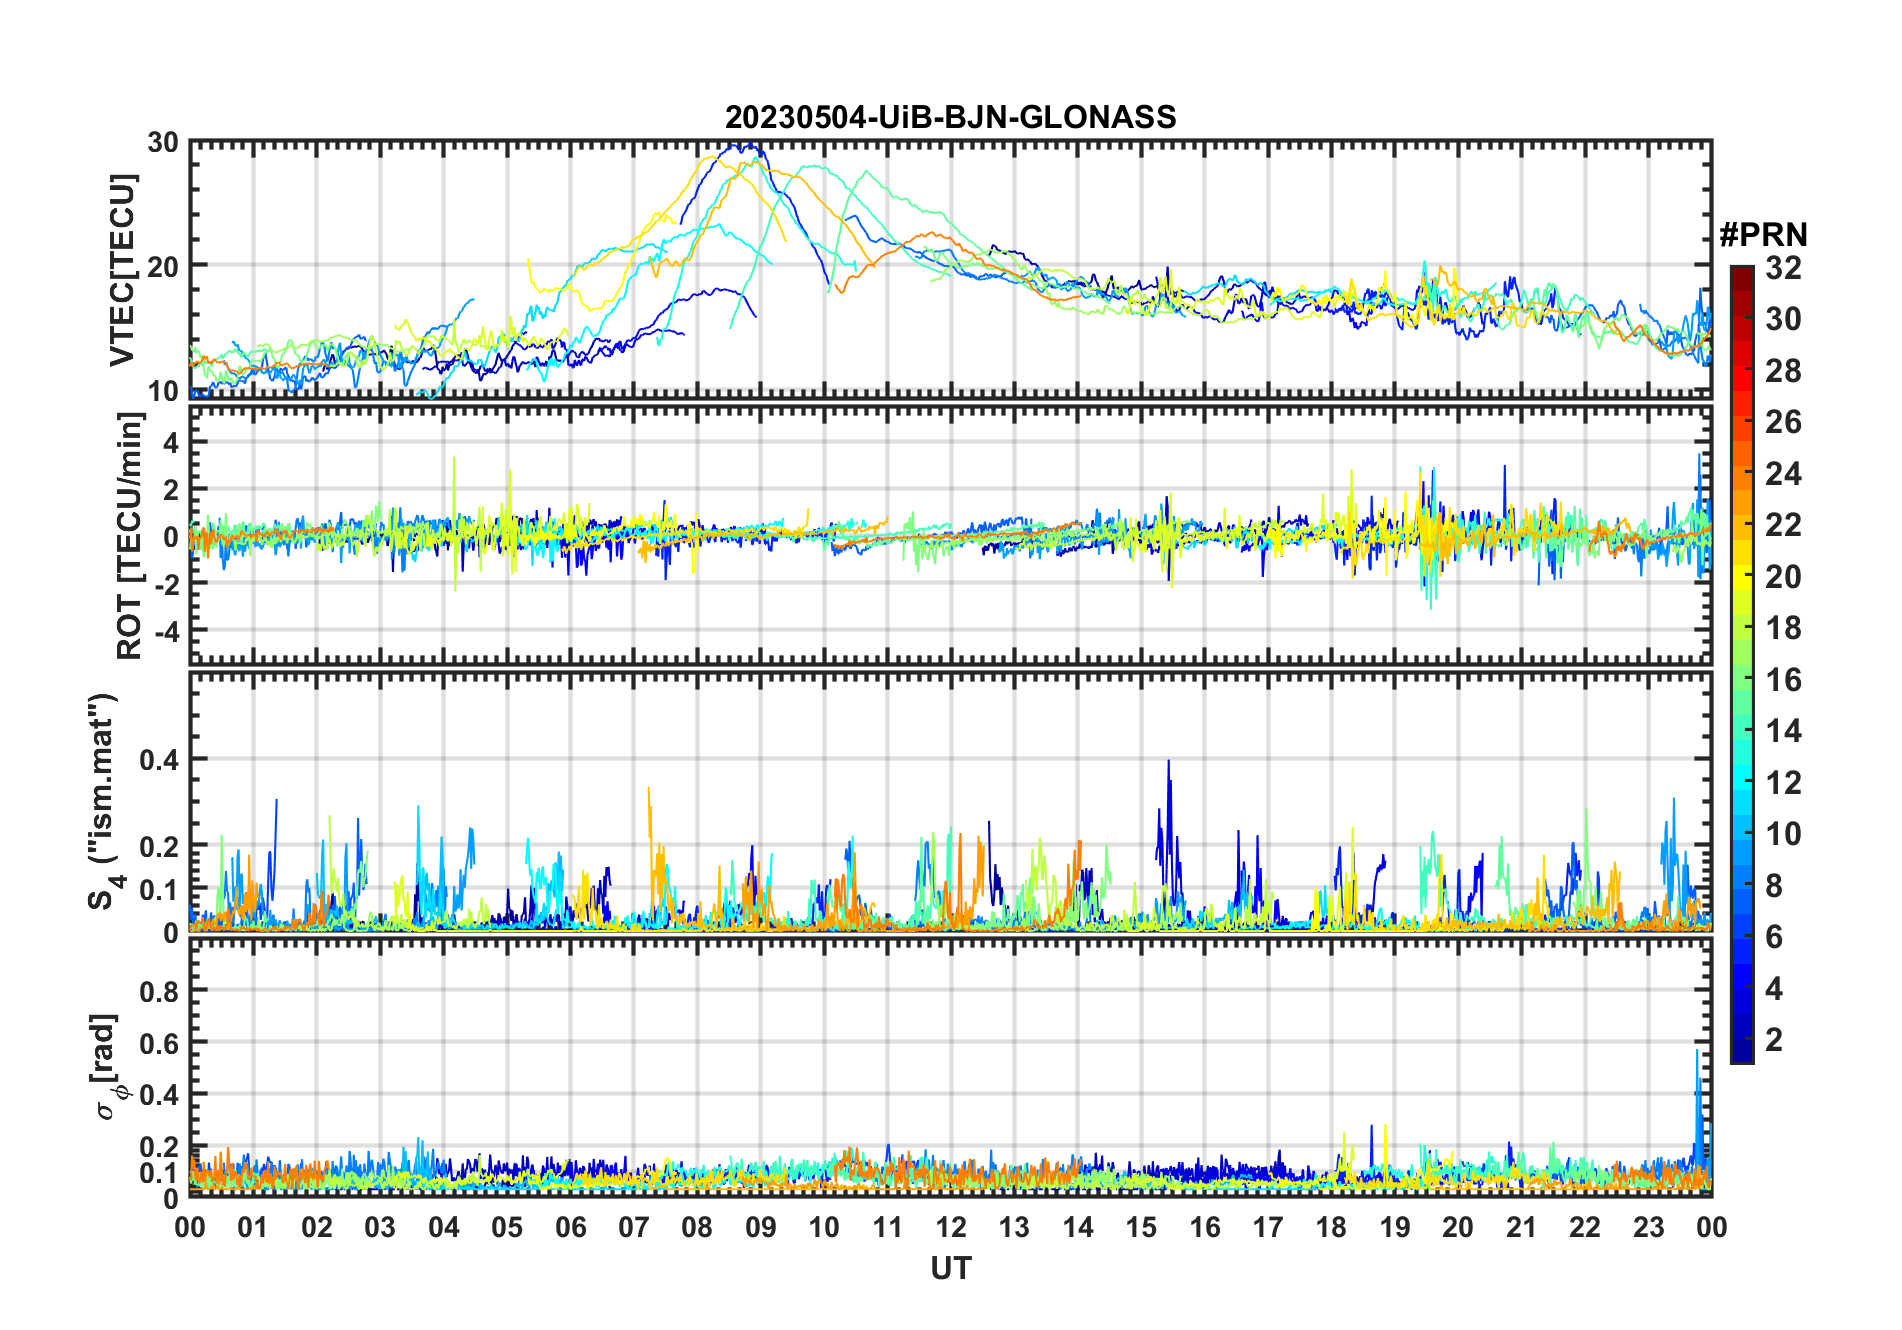Click the sigma-phi [rad] y-axis label
The width and height of the screenshot is (1902, 1330).
106,1067
